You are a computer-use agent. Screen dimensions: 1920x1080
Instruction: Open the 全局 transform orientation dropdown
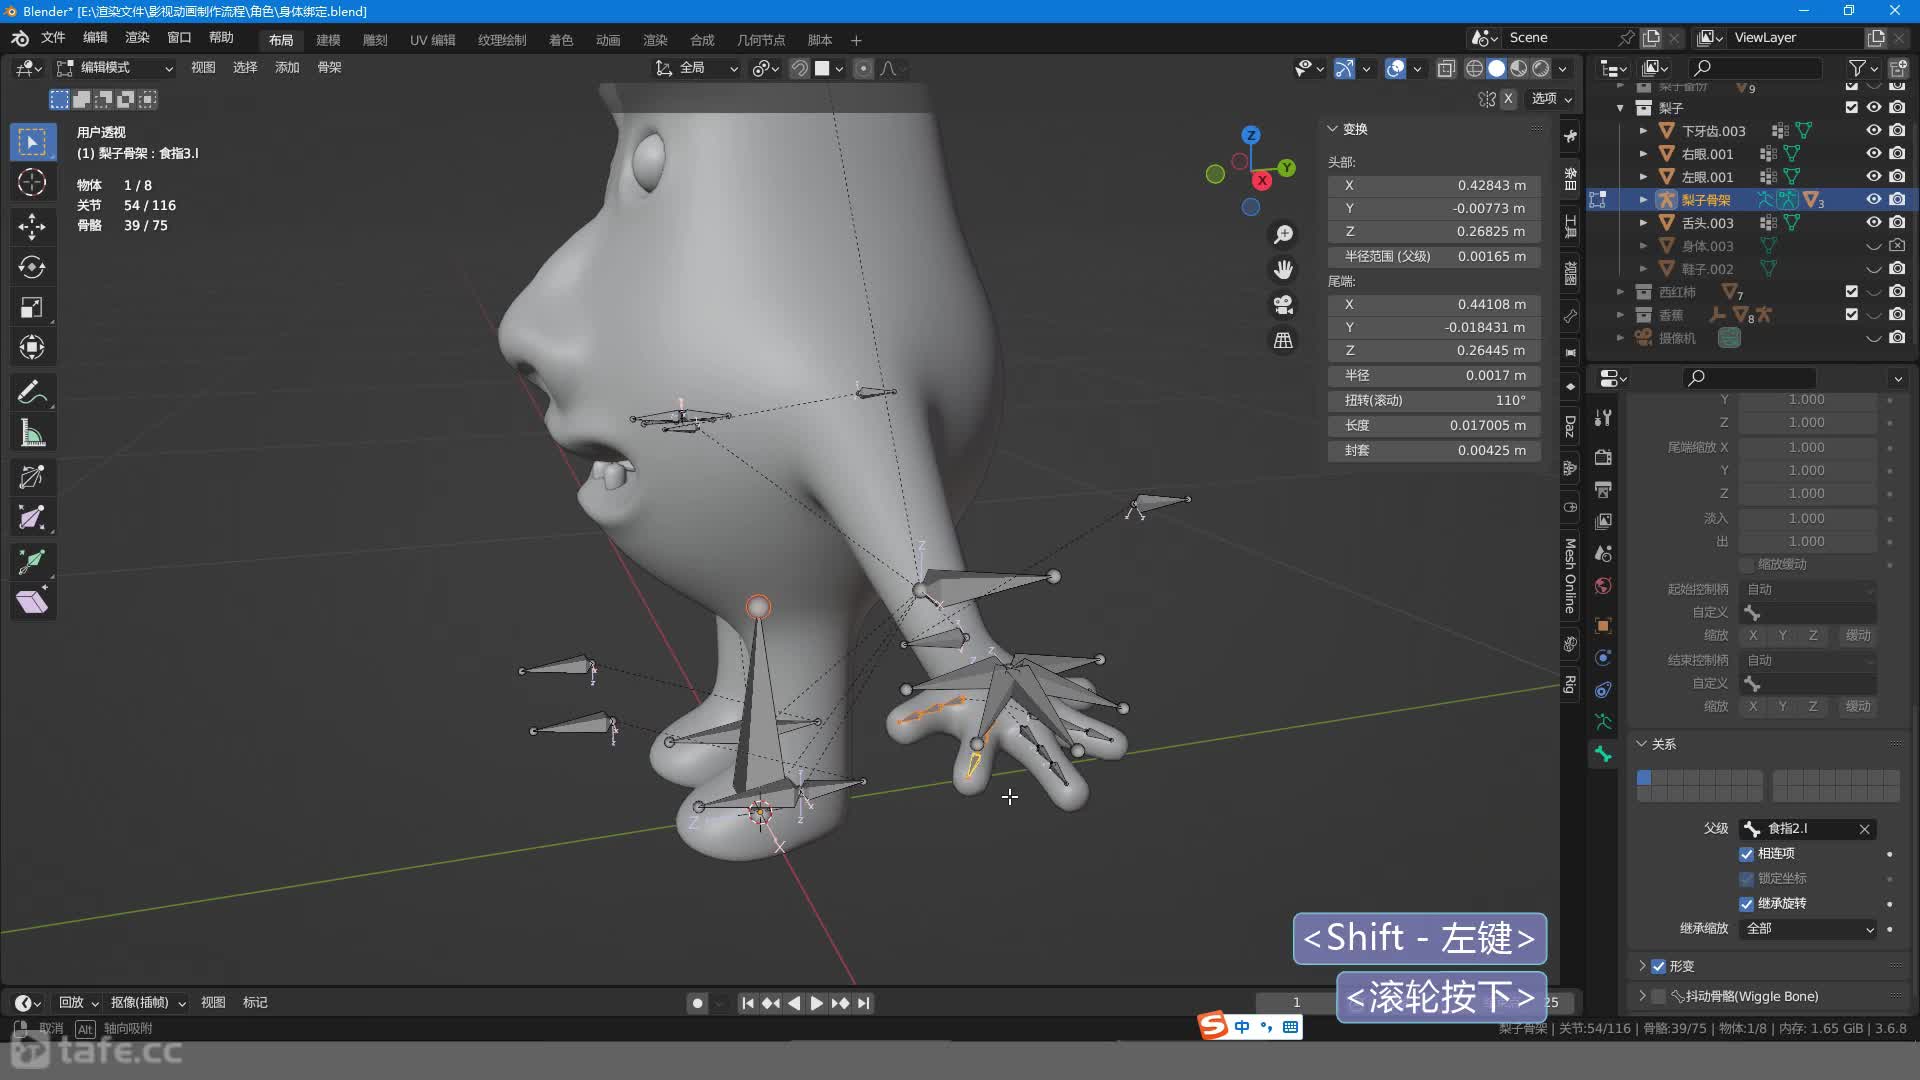(697, 67)
